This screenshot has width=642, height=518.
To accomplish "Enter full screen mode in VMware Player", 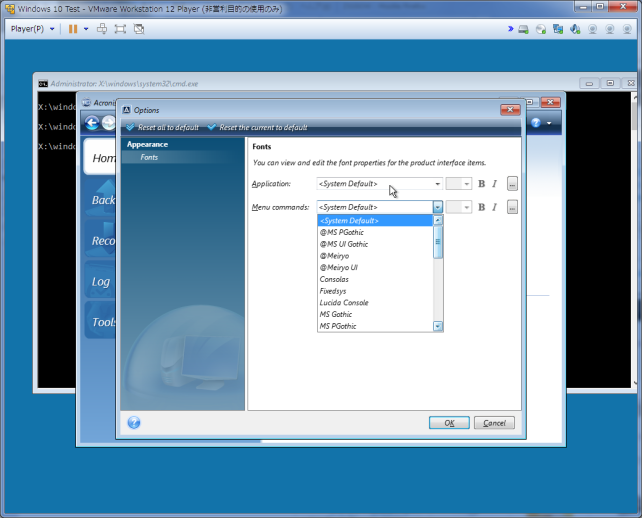I will point(120,29).
